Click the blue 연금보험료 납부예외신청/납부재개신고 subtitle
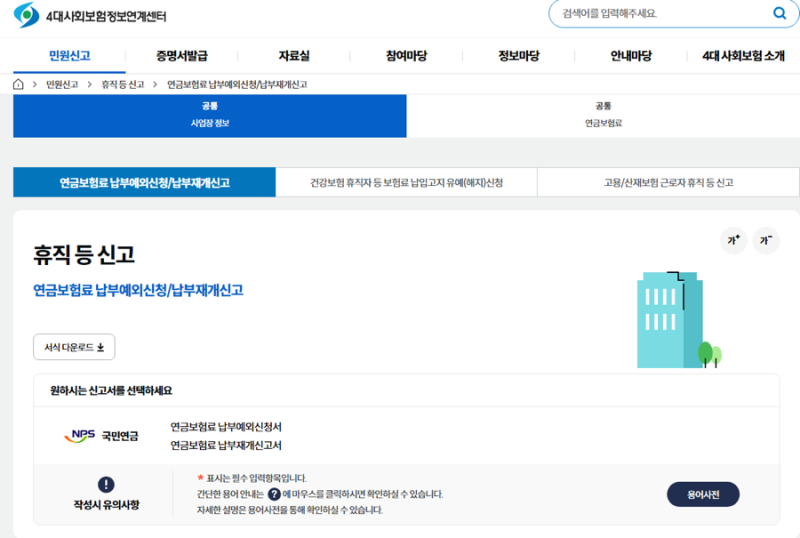This screenshot has height=538, width=800. click(x=138, y=290)
